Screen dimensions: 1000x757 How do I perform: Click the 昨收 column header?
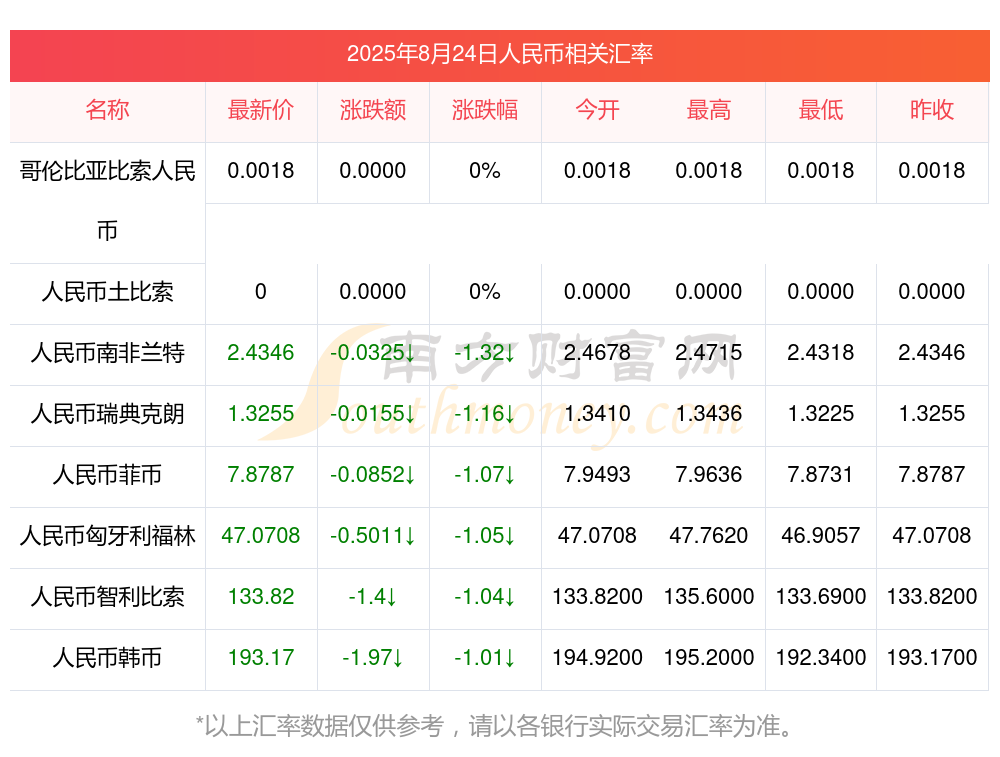pyautogui.click(x=932, y=110)
